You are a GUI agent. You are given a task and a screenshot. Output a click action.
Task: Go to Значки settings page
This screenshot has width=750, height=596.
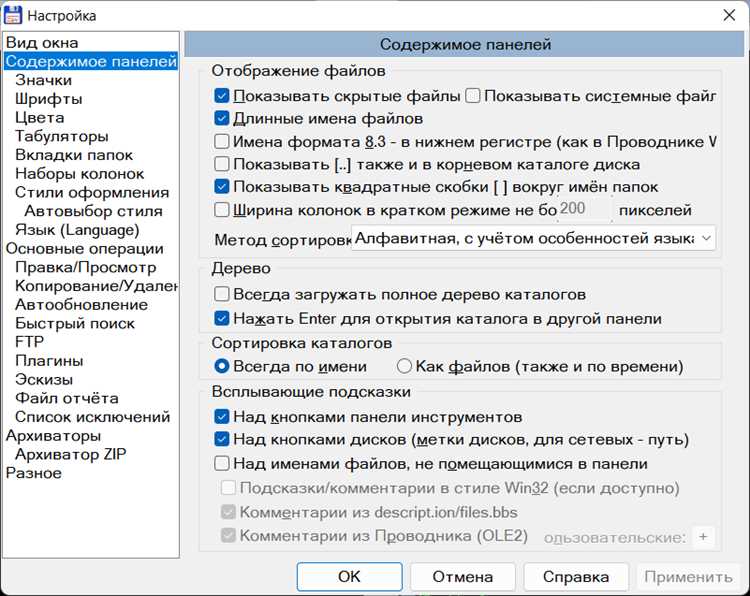(x=44, y=80)
